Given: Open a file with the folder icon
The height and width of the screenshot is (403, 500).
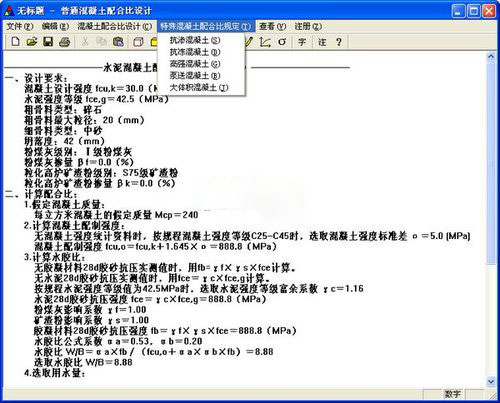Looking at the screenshot, I should click(x=32, y=42).
